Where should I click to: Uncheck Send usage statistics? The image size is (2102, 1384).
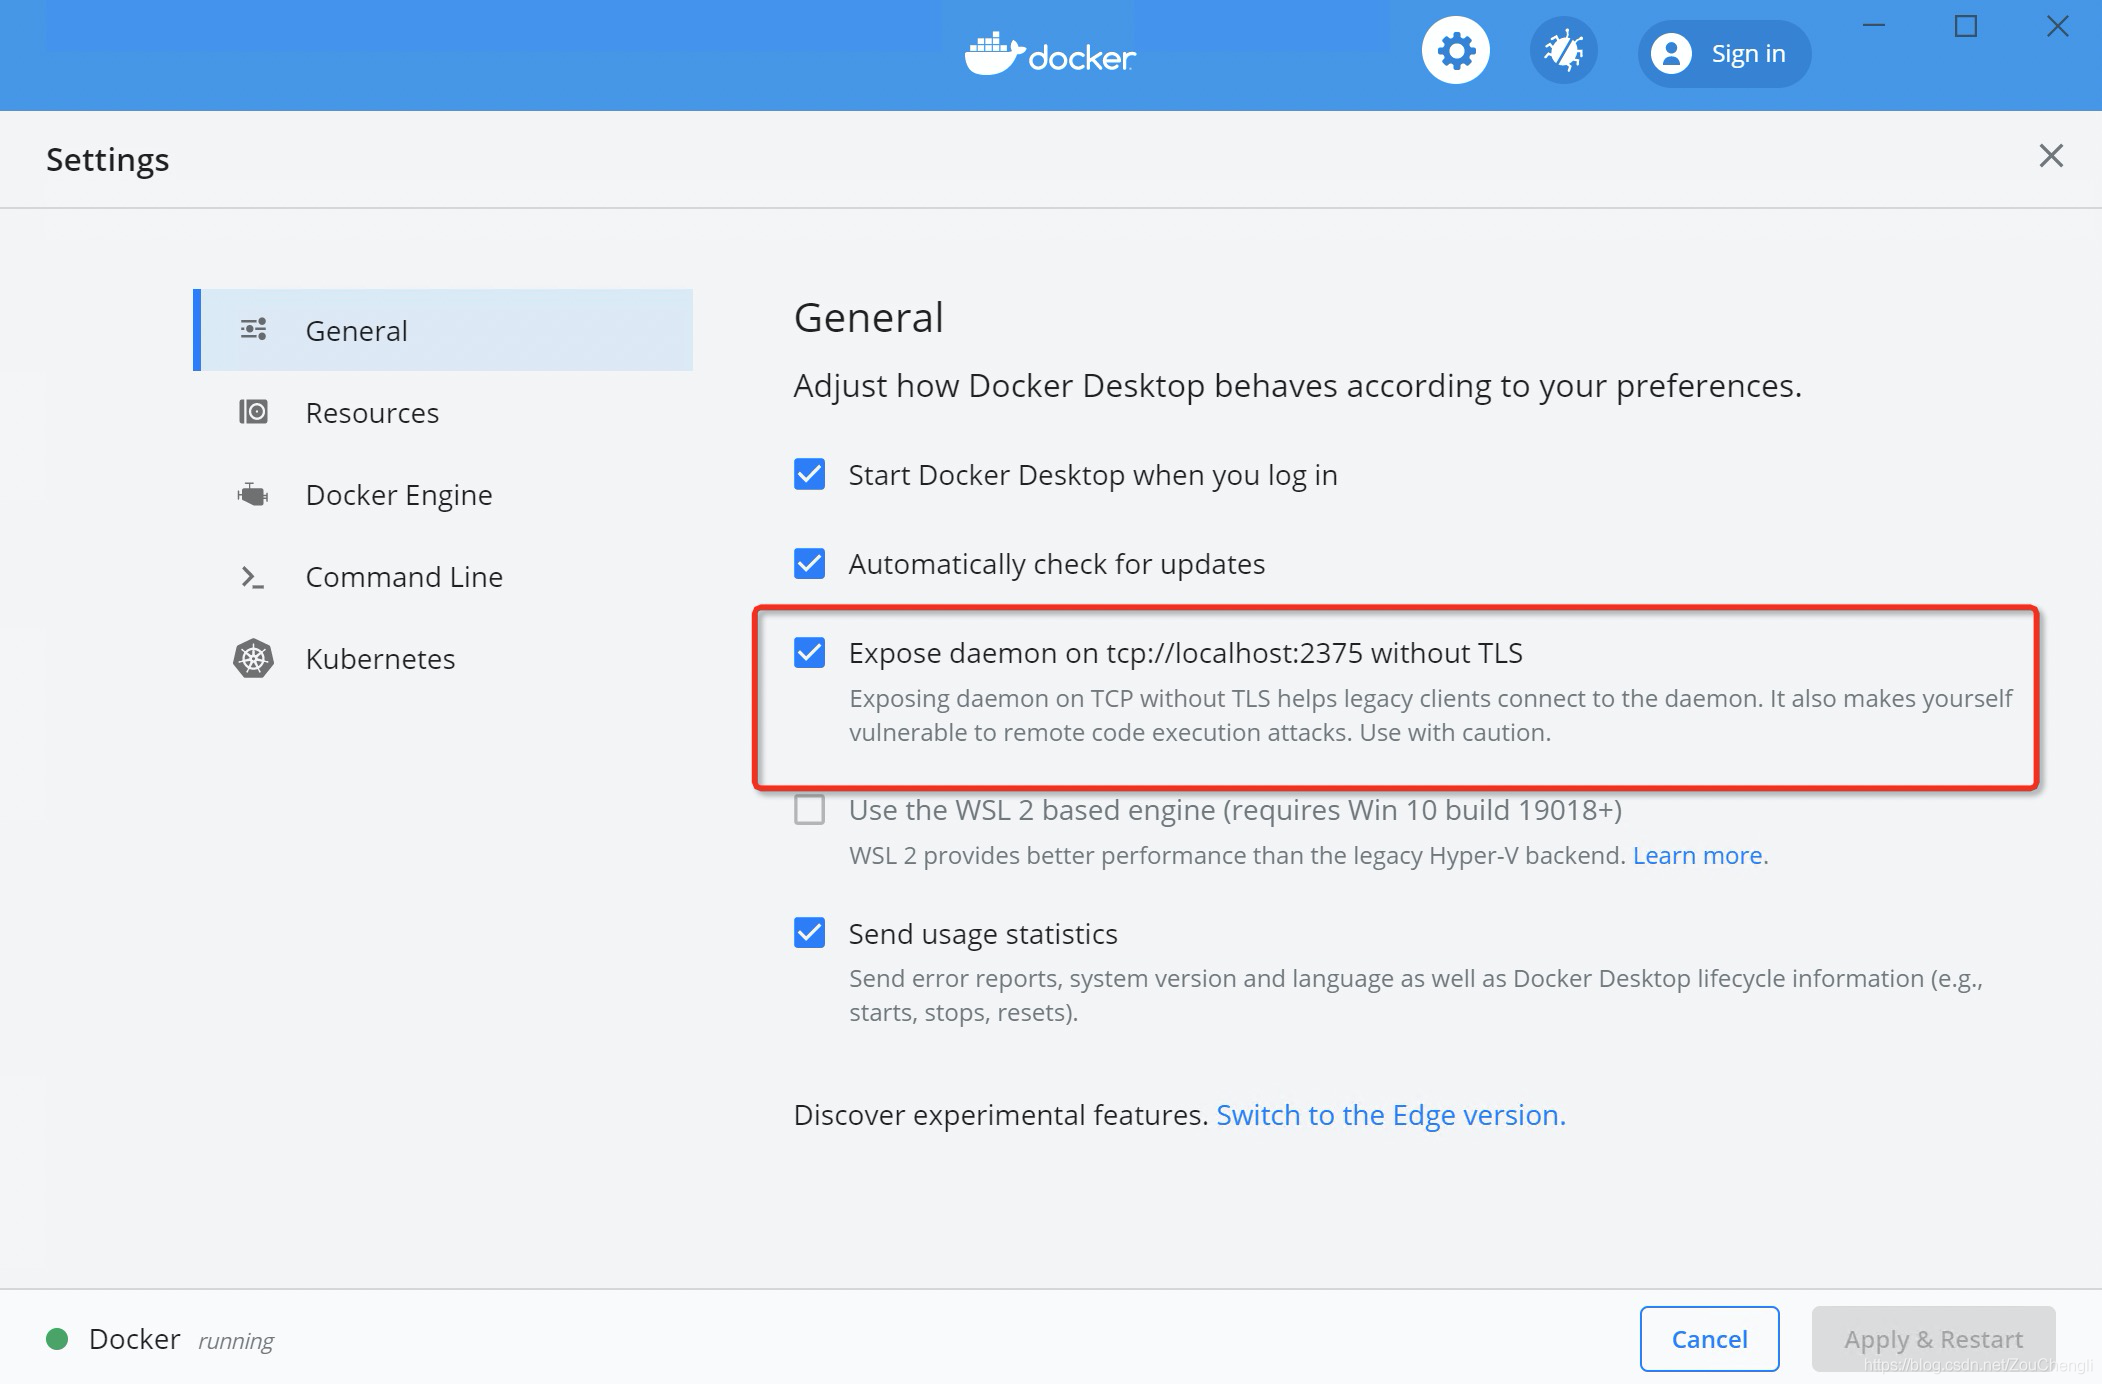809,932
